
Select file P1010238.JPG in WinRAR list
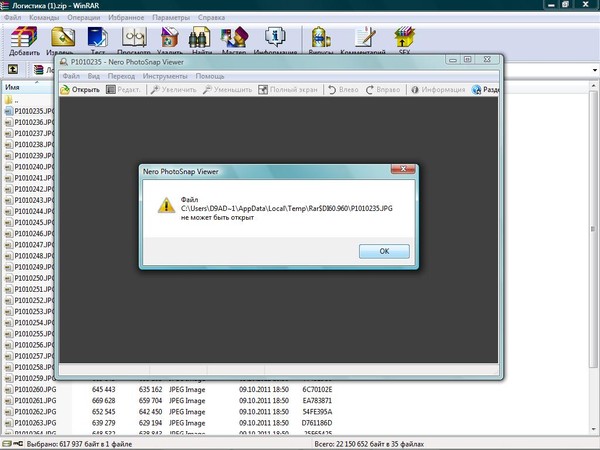29,145
